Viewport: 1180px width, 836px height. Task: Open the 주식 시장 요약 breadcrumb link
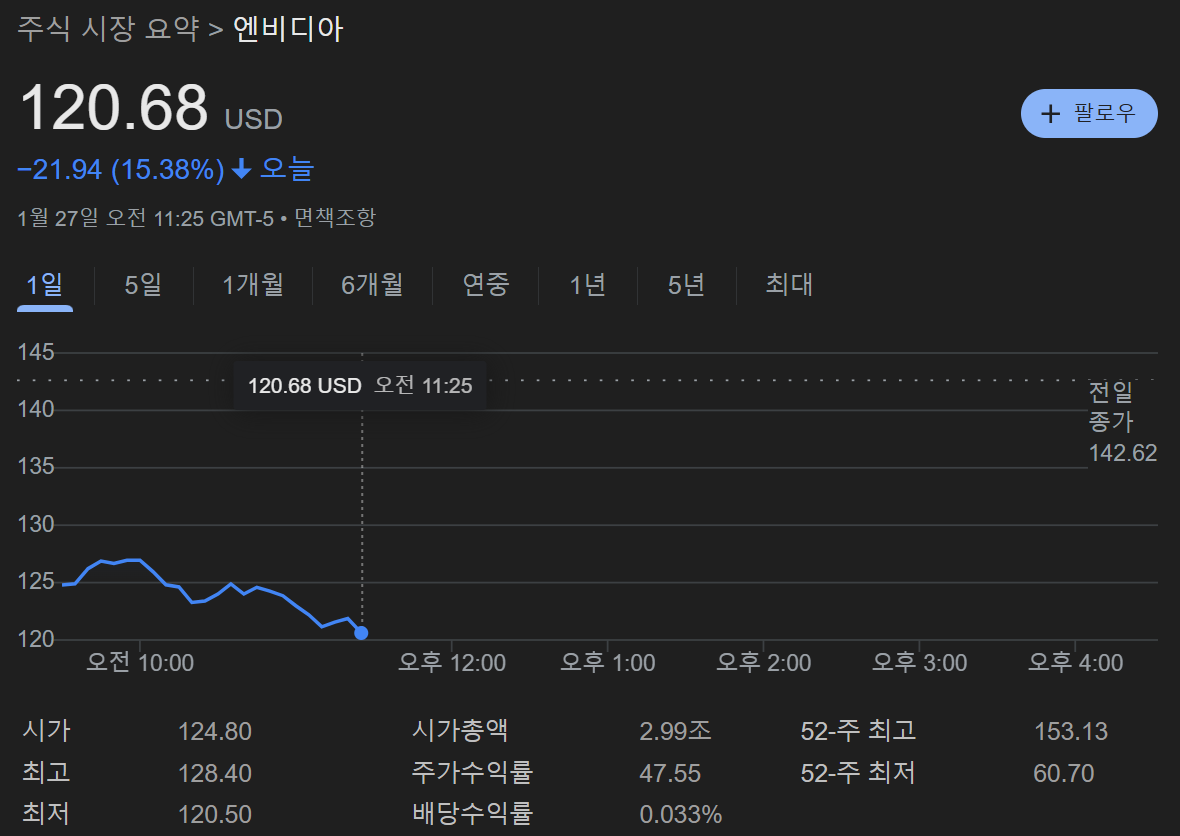tap(108, 29)
